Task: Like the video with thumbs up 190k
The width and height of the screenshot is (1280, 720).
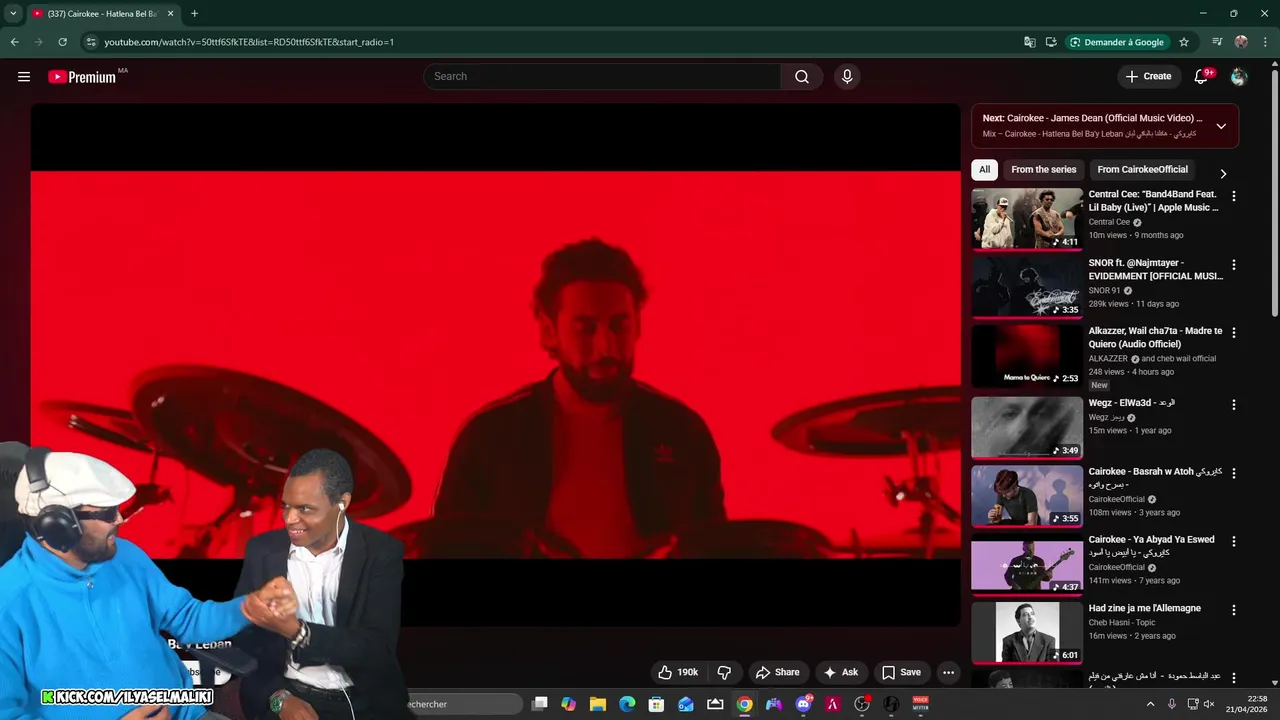Action: 678,672
